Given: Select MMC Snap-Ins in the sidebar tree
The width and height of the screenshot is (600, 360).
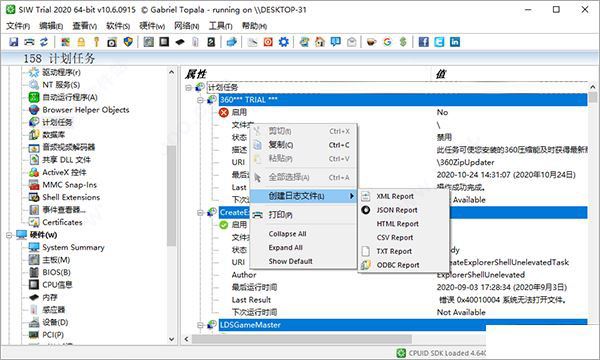Looking at the screenshot, I should click(x=69, y=185).
